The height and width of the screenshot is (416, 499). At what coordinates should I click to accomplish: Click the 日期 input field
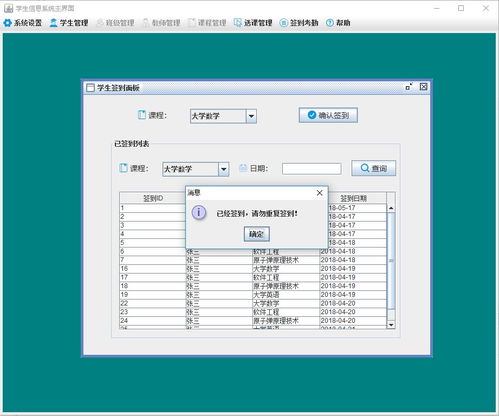point(312,169)
